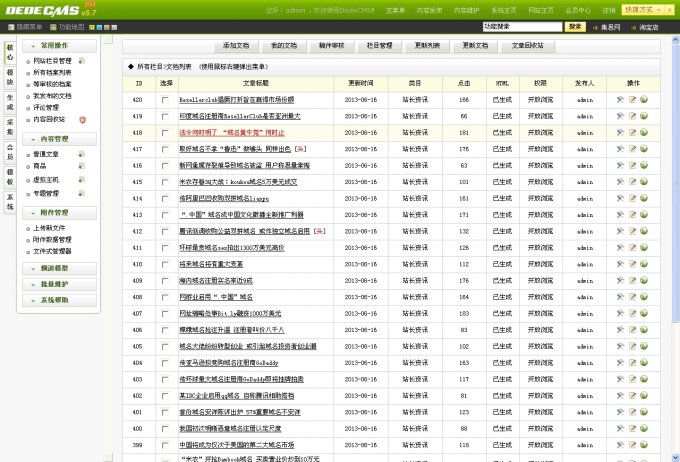Click the preview globe icon for article 415
This screenshot has height=462, width=680.
point(644,182)
